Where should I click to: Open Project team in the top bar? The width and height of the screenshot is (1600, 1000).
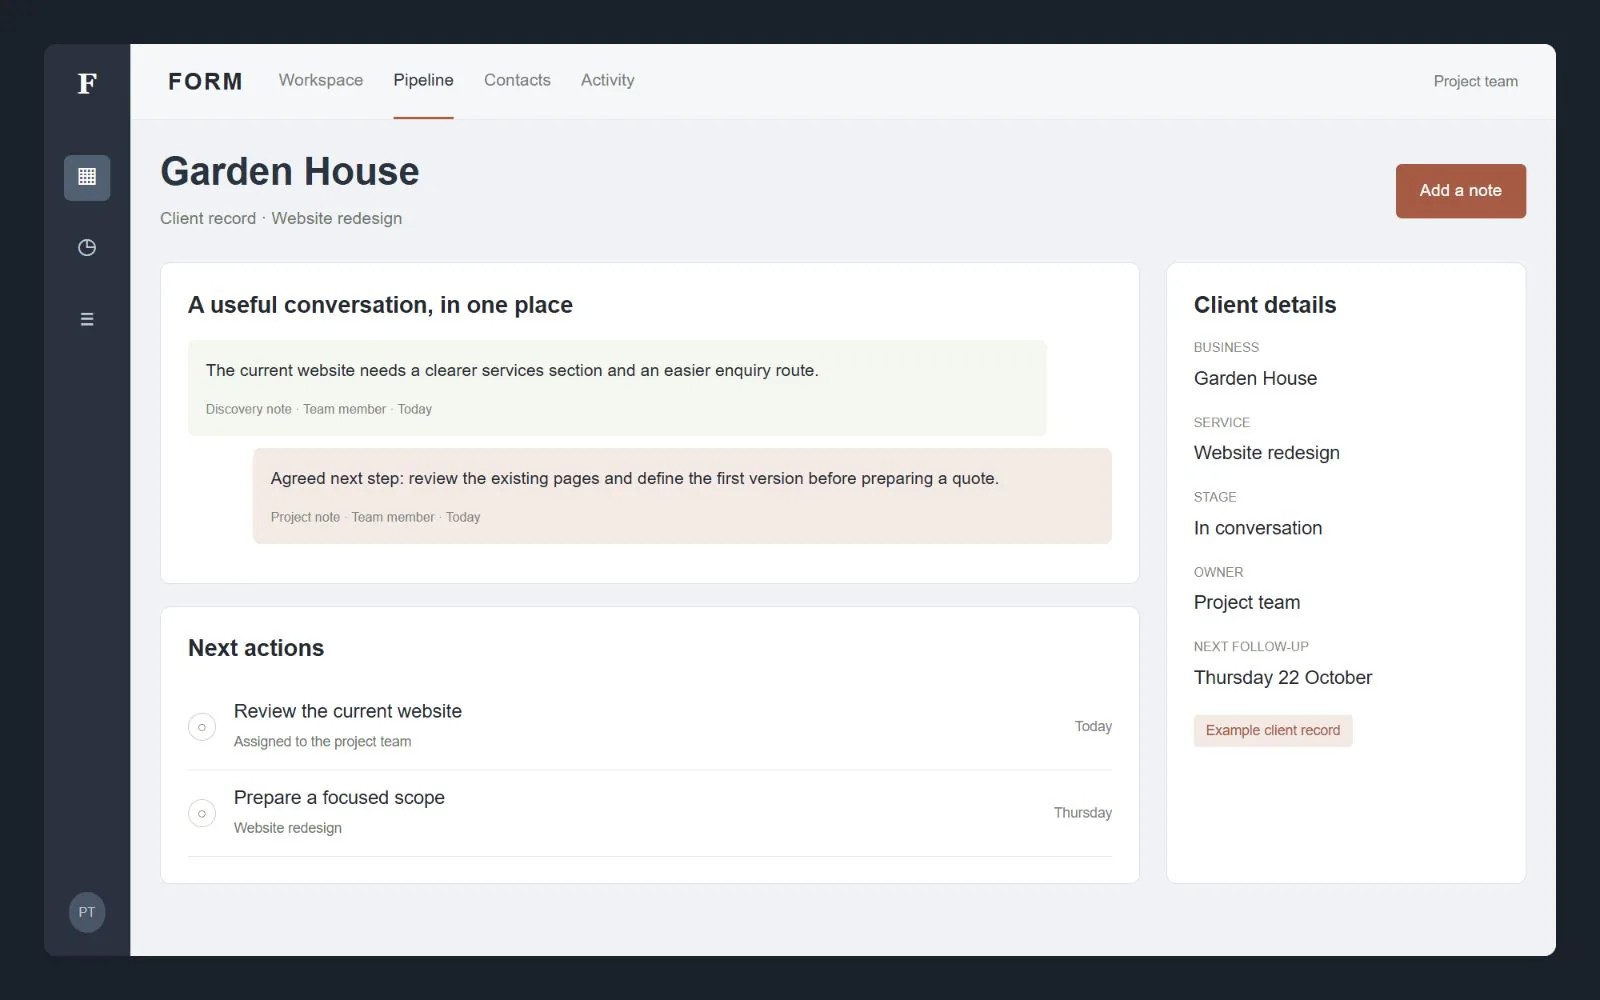(x=1475, y=81)
